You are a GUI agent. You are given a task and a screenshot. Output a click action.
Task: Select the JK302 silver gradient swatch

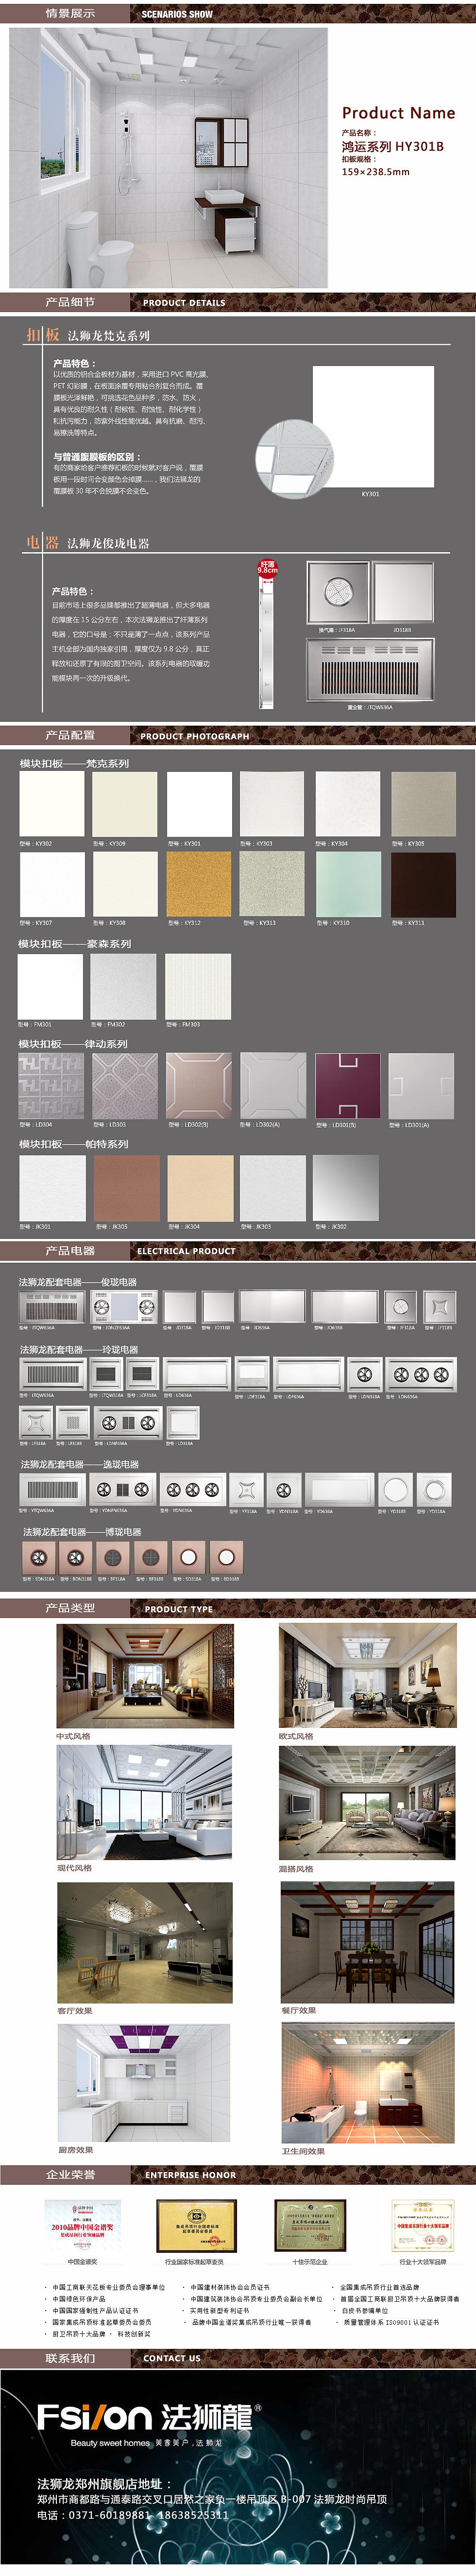tap(346, 1189)
